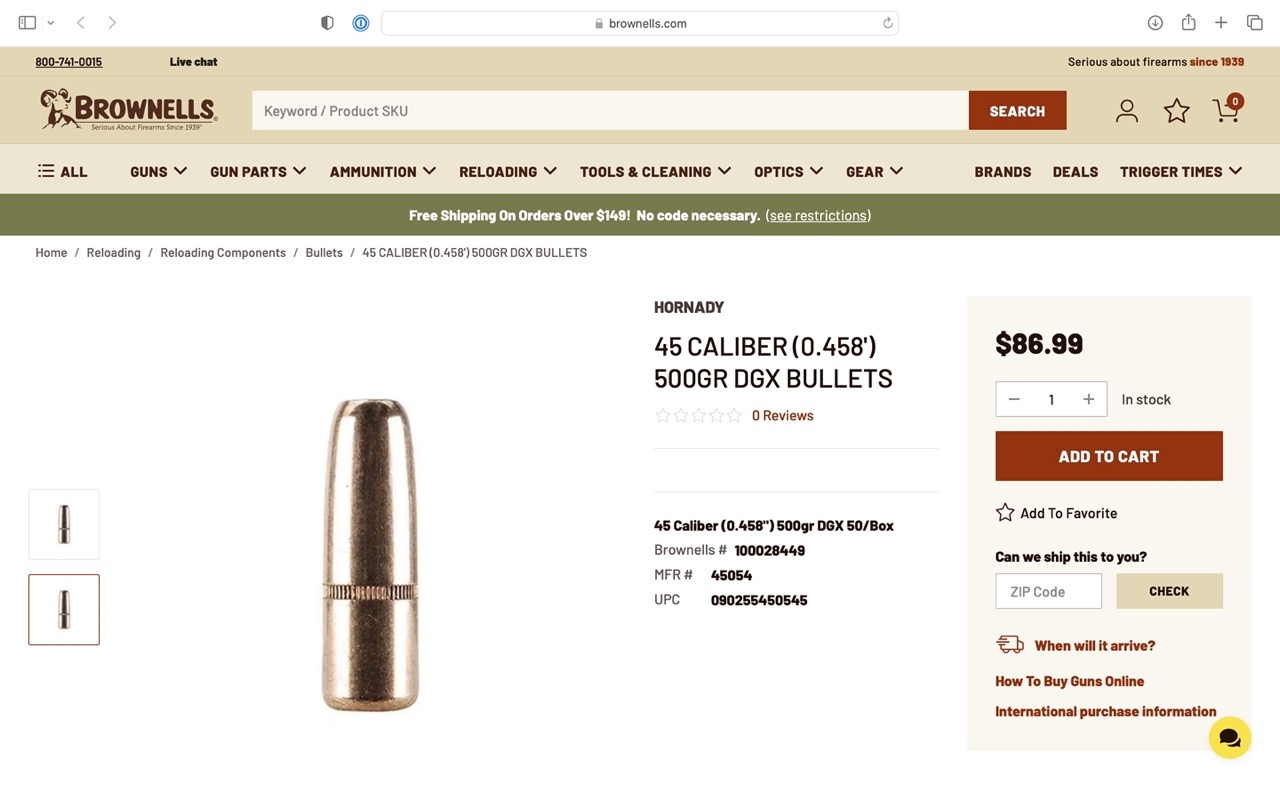Expand the AMMUNITION dropdown menu
This screenshot has height=800, width=1280.
tap(383, 171)
